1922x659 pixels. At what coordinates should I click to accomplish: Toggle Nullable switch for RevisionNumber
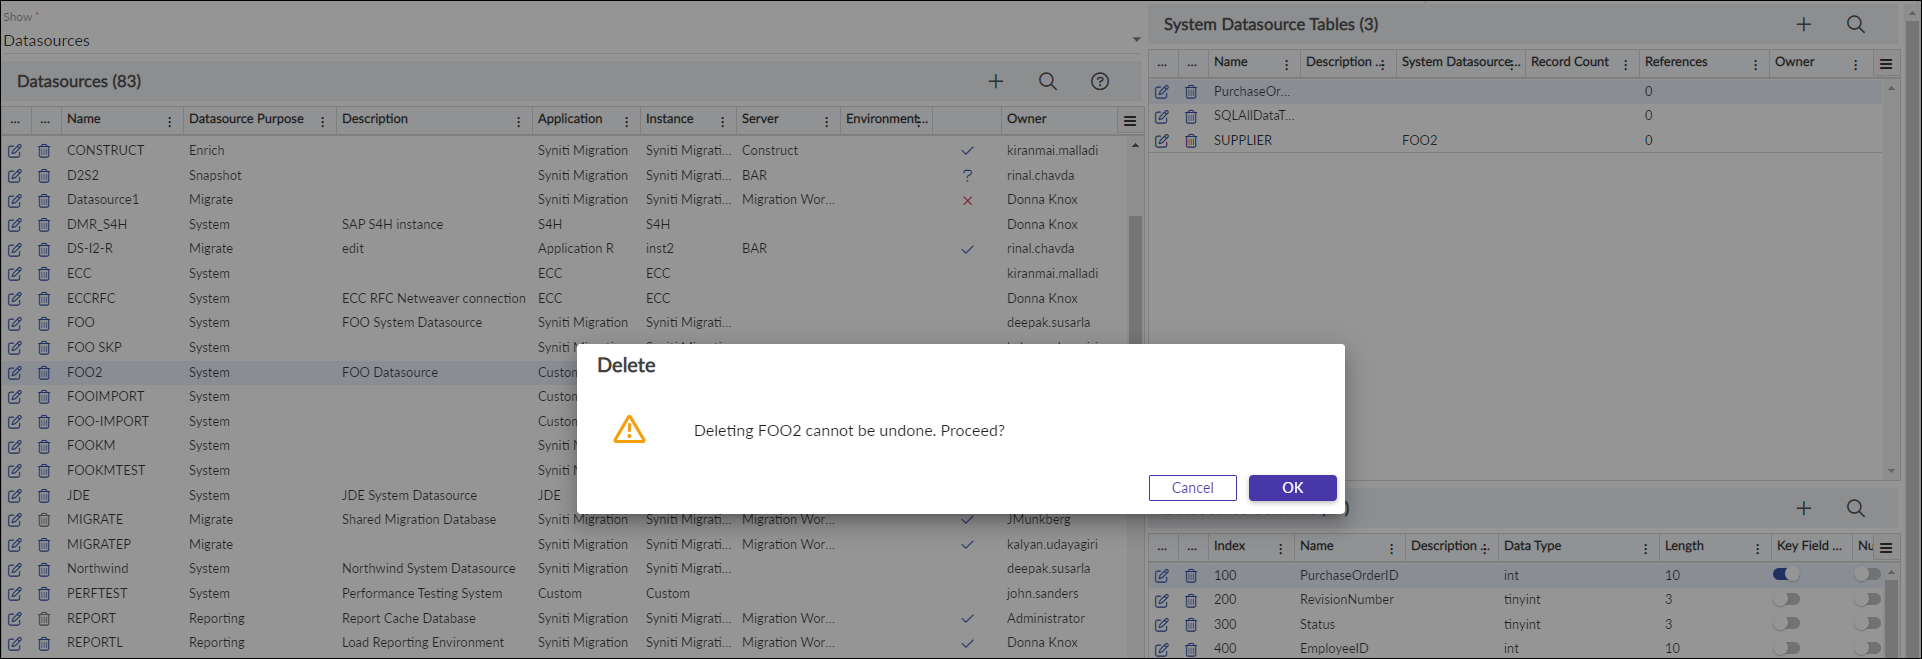click(x=1867, y=599)
